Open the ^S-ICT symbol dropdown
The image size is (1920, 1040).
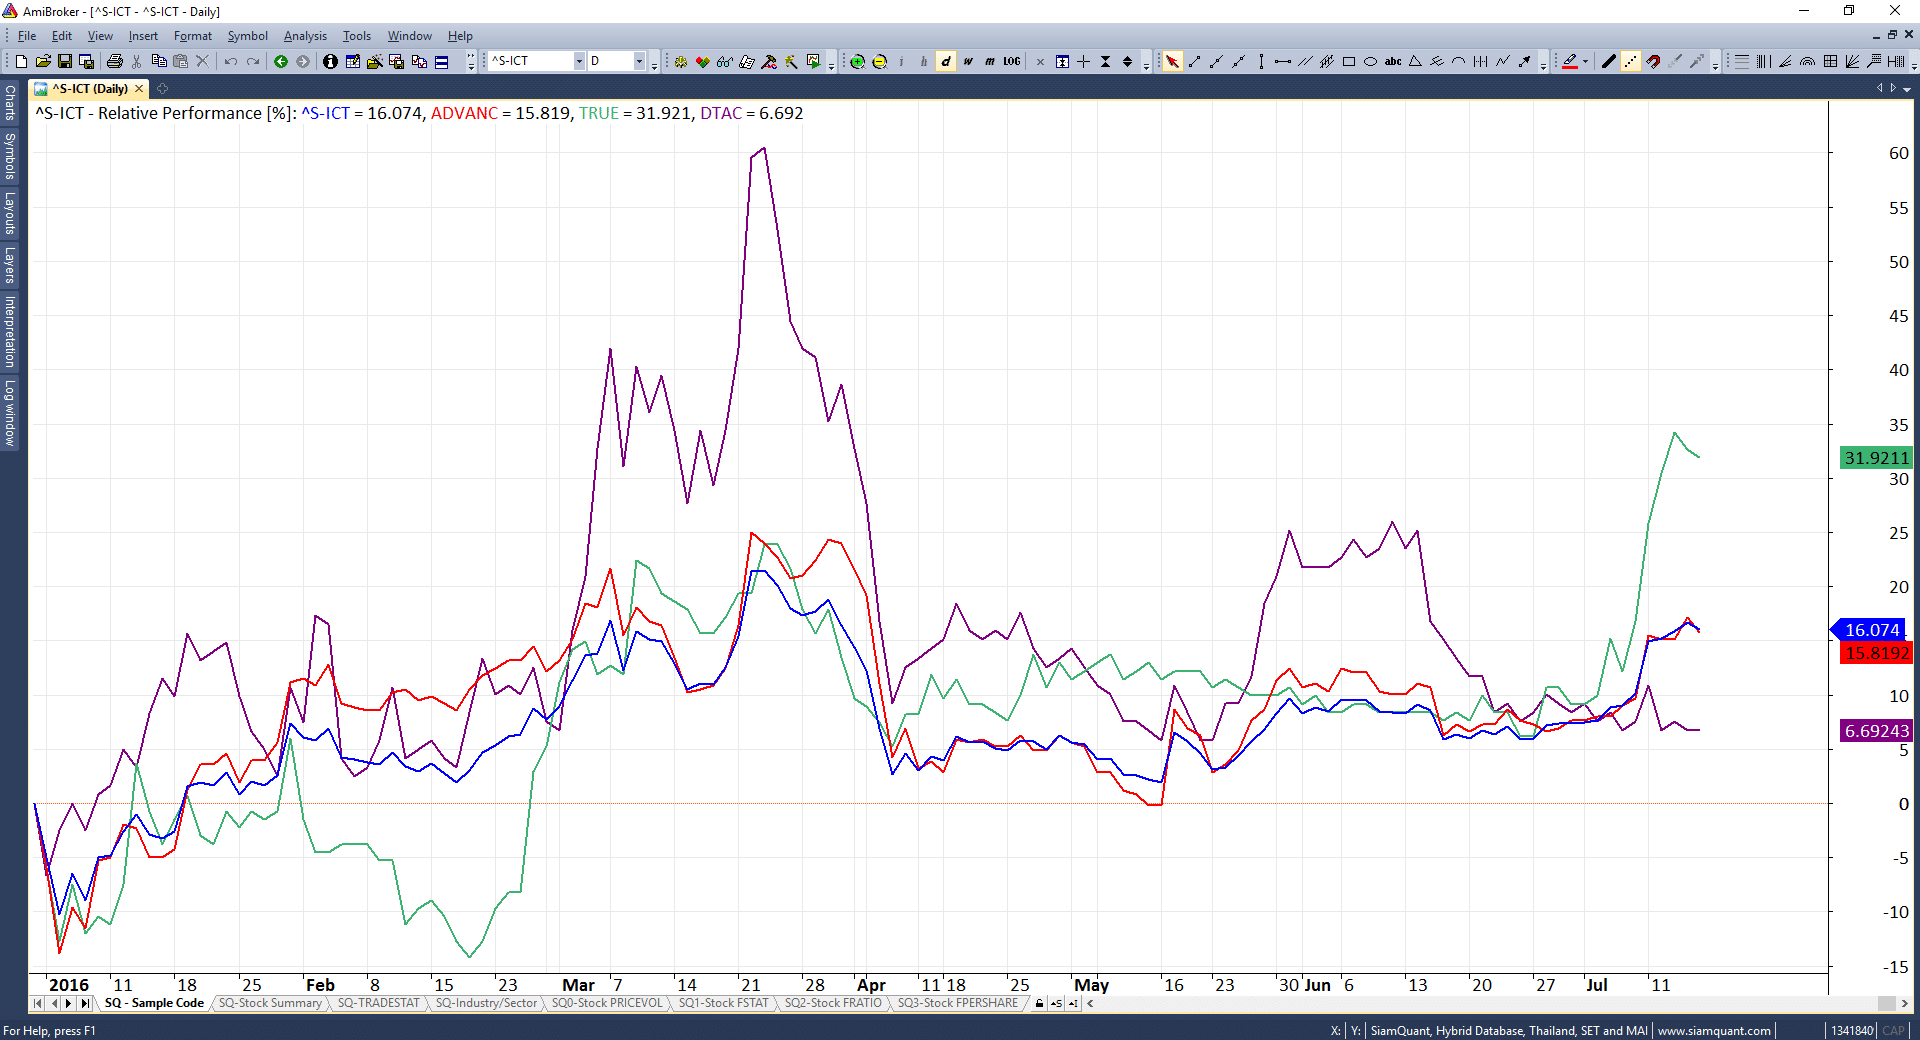578,62
